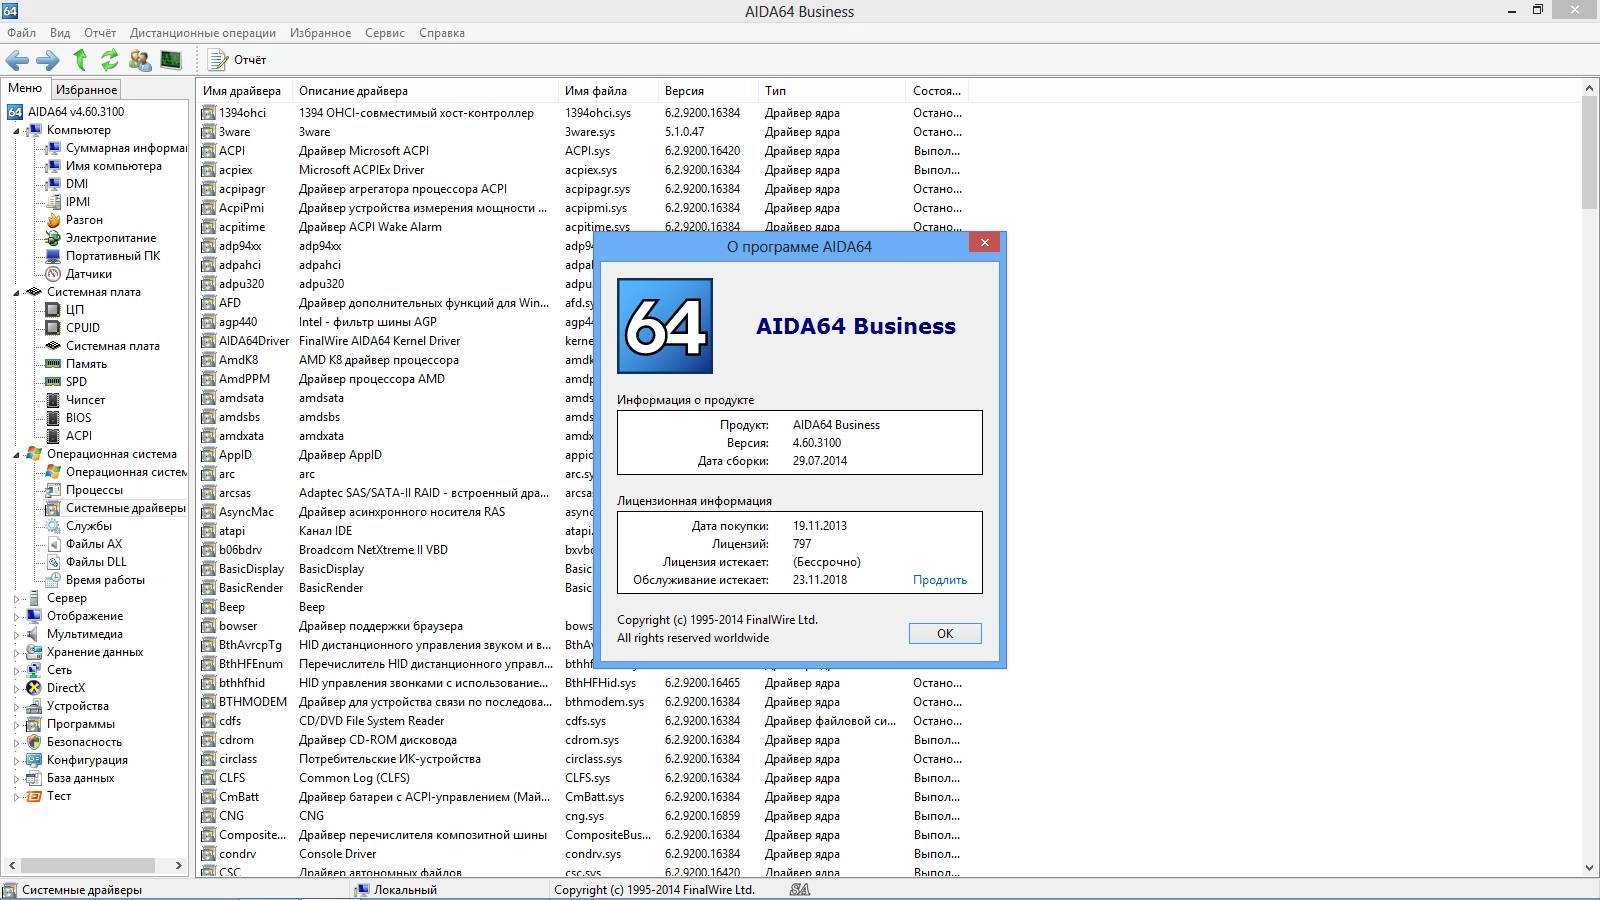Image resolution: width=1600 pixels, height=900 pixels.
Task: Collapse the Системная плата tree node
Action: click(16, 293)
